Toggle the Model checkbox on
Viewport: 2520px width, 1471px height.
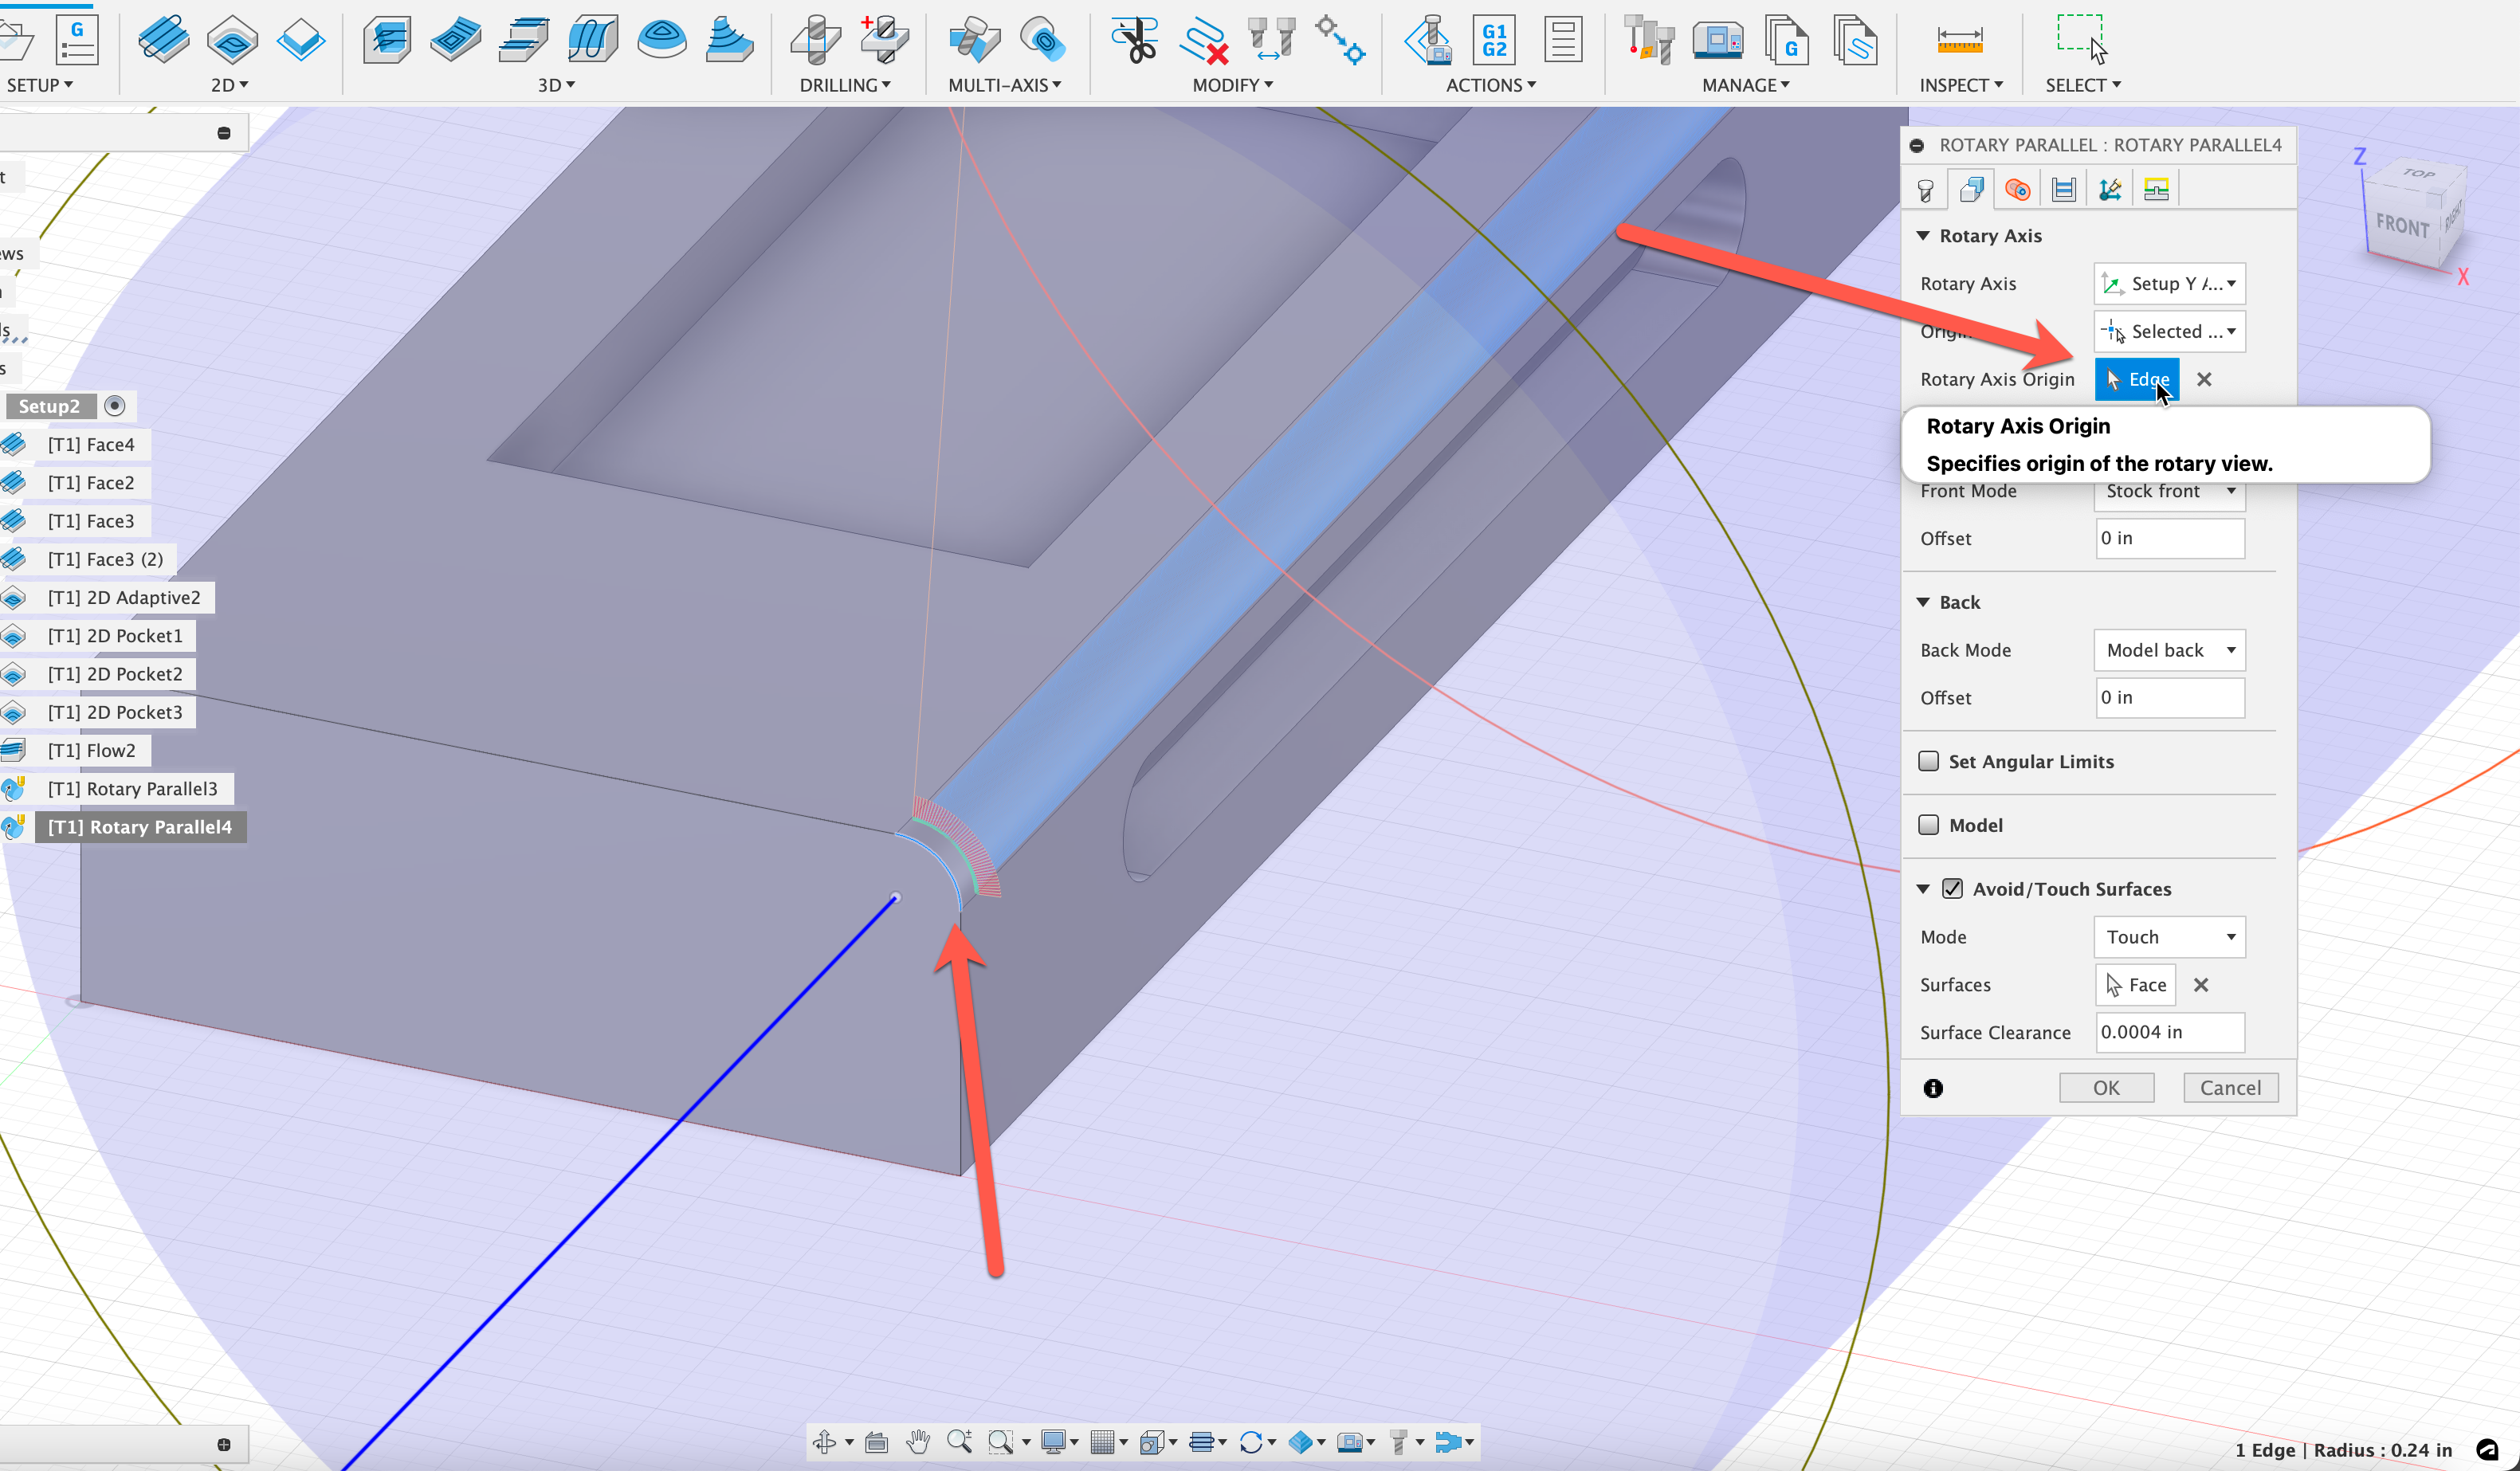point(1928,825)
